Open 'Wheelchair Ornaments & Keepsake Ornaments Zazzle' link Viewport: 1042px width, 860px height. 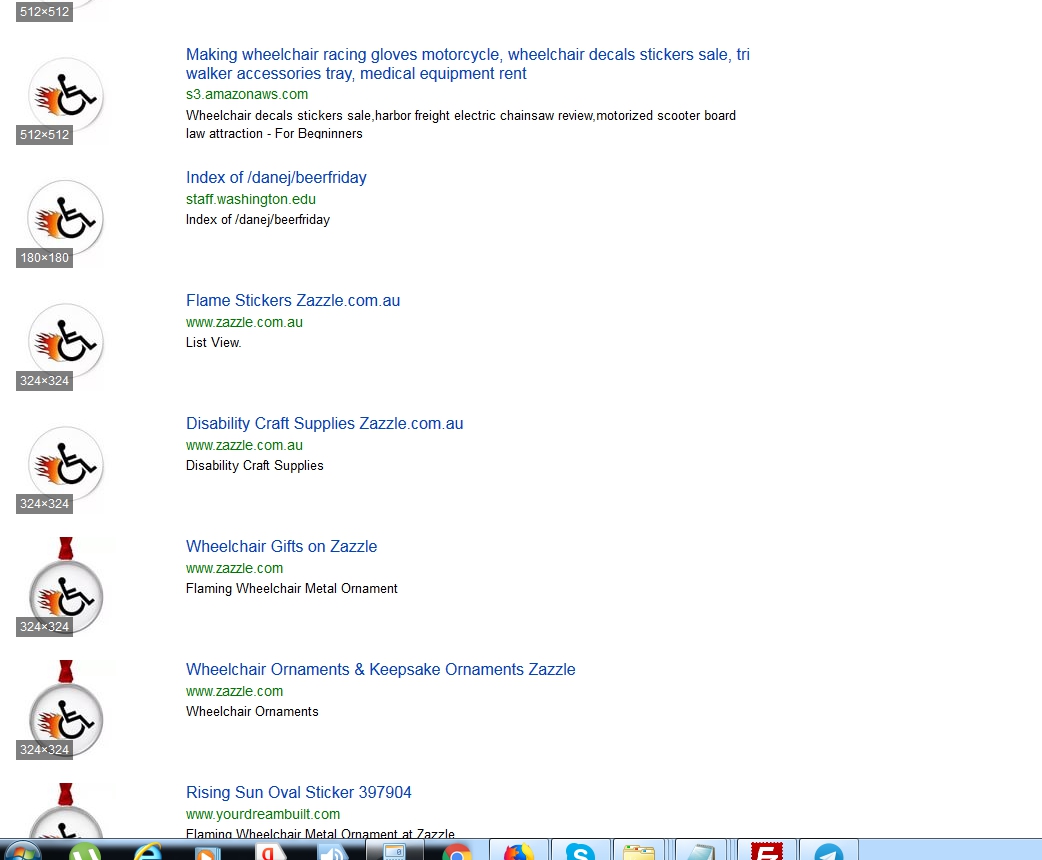point(380,669)
